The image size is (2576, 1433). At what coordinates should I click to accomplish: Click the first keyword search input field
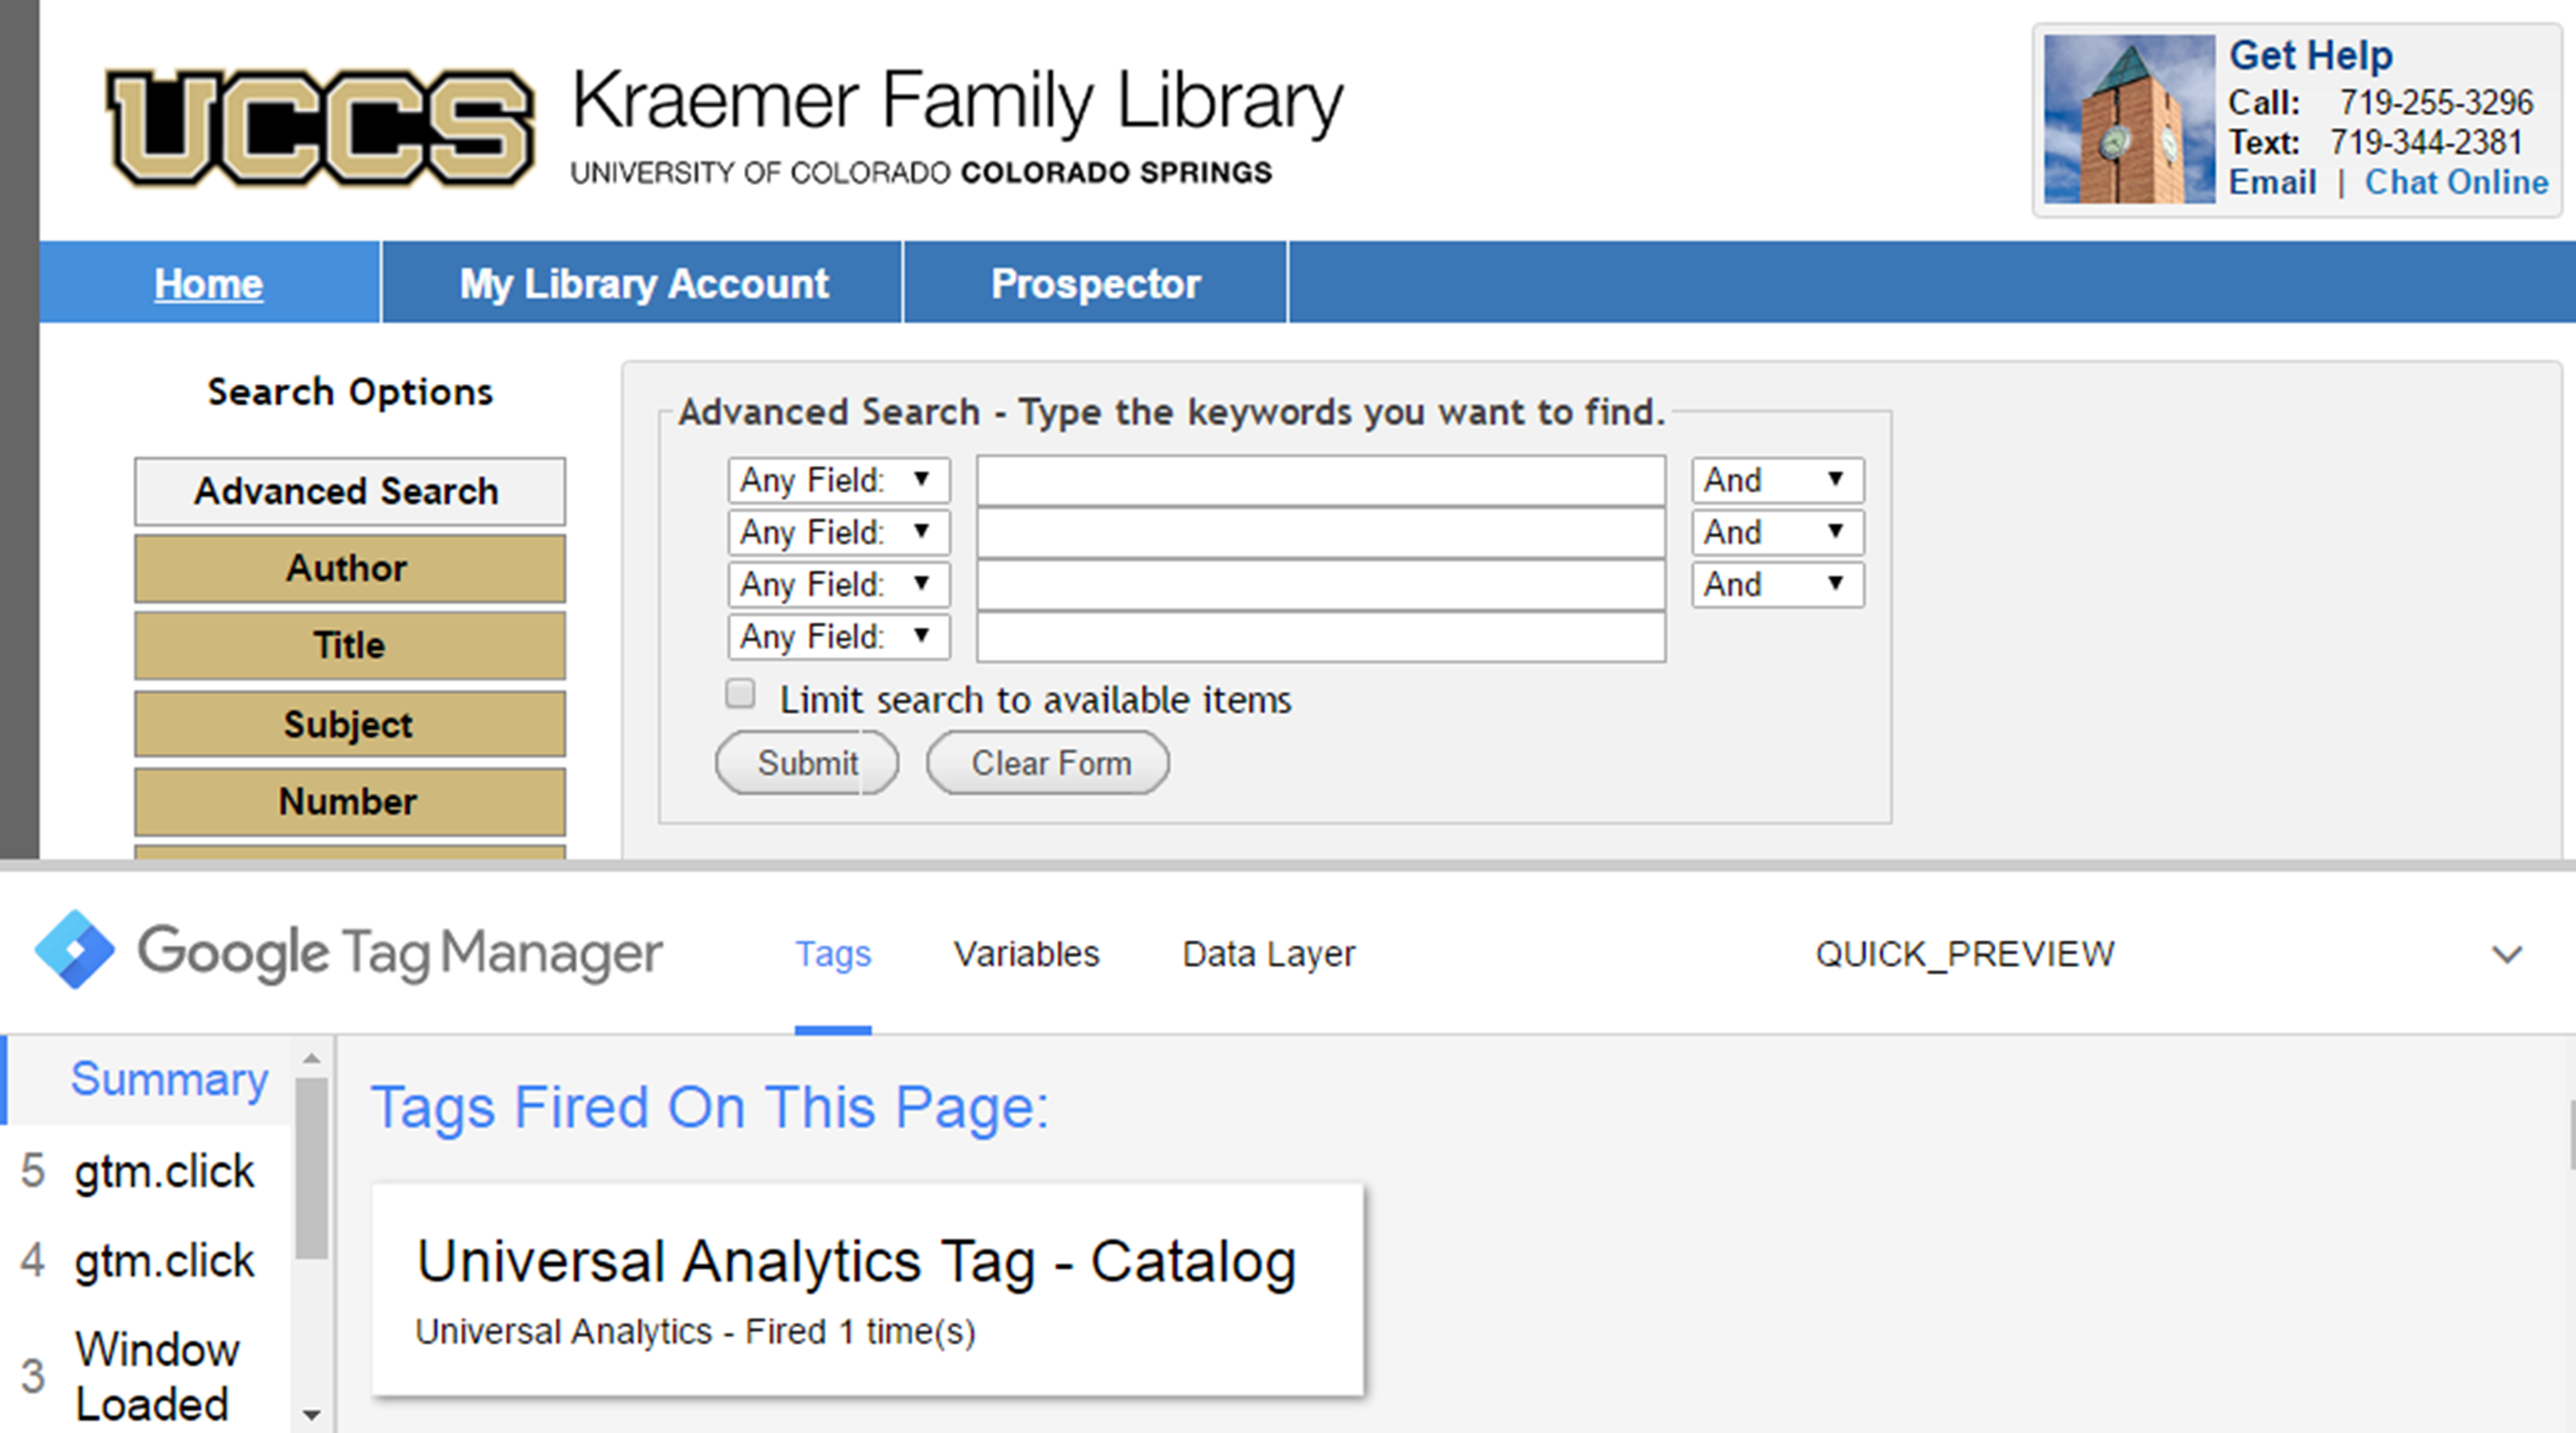[x=1320, y=480]
